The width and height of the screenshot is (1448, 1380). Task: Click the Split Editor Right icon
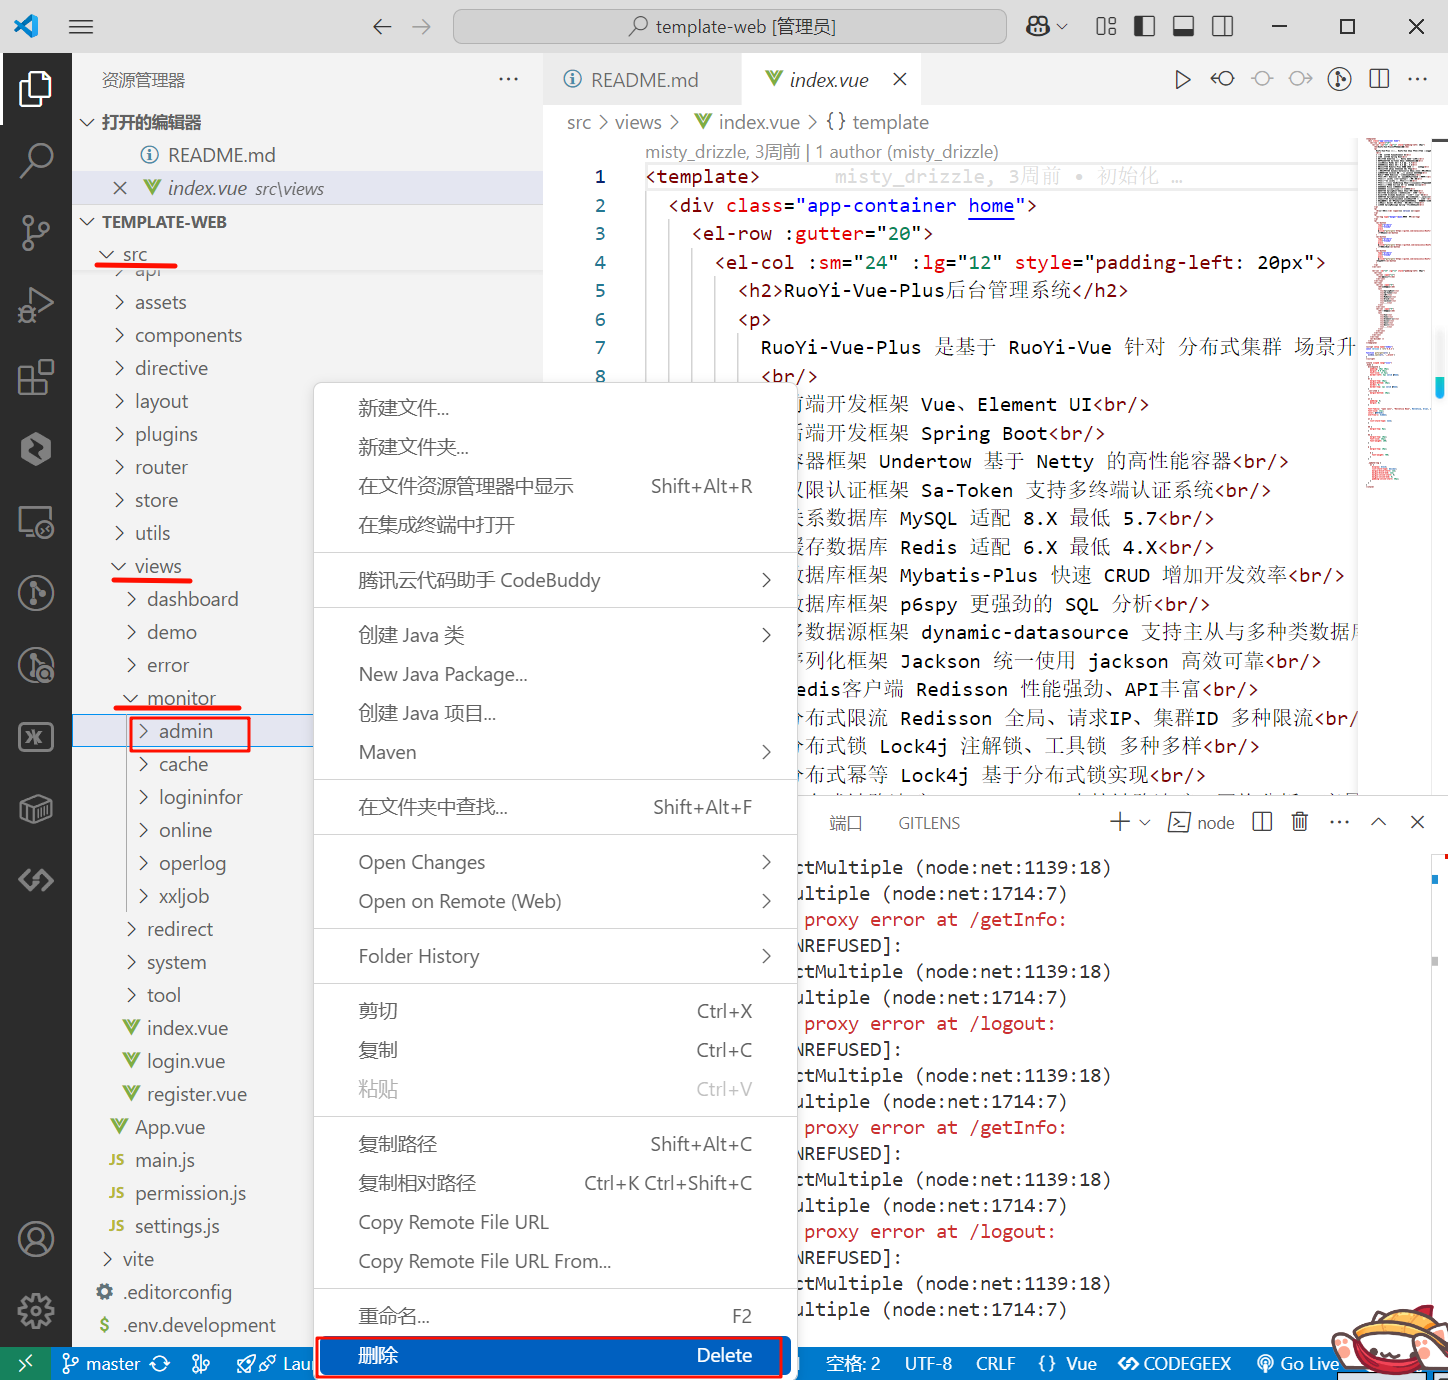pyautogui.click(x=1379, y=79)
